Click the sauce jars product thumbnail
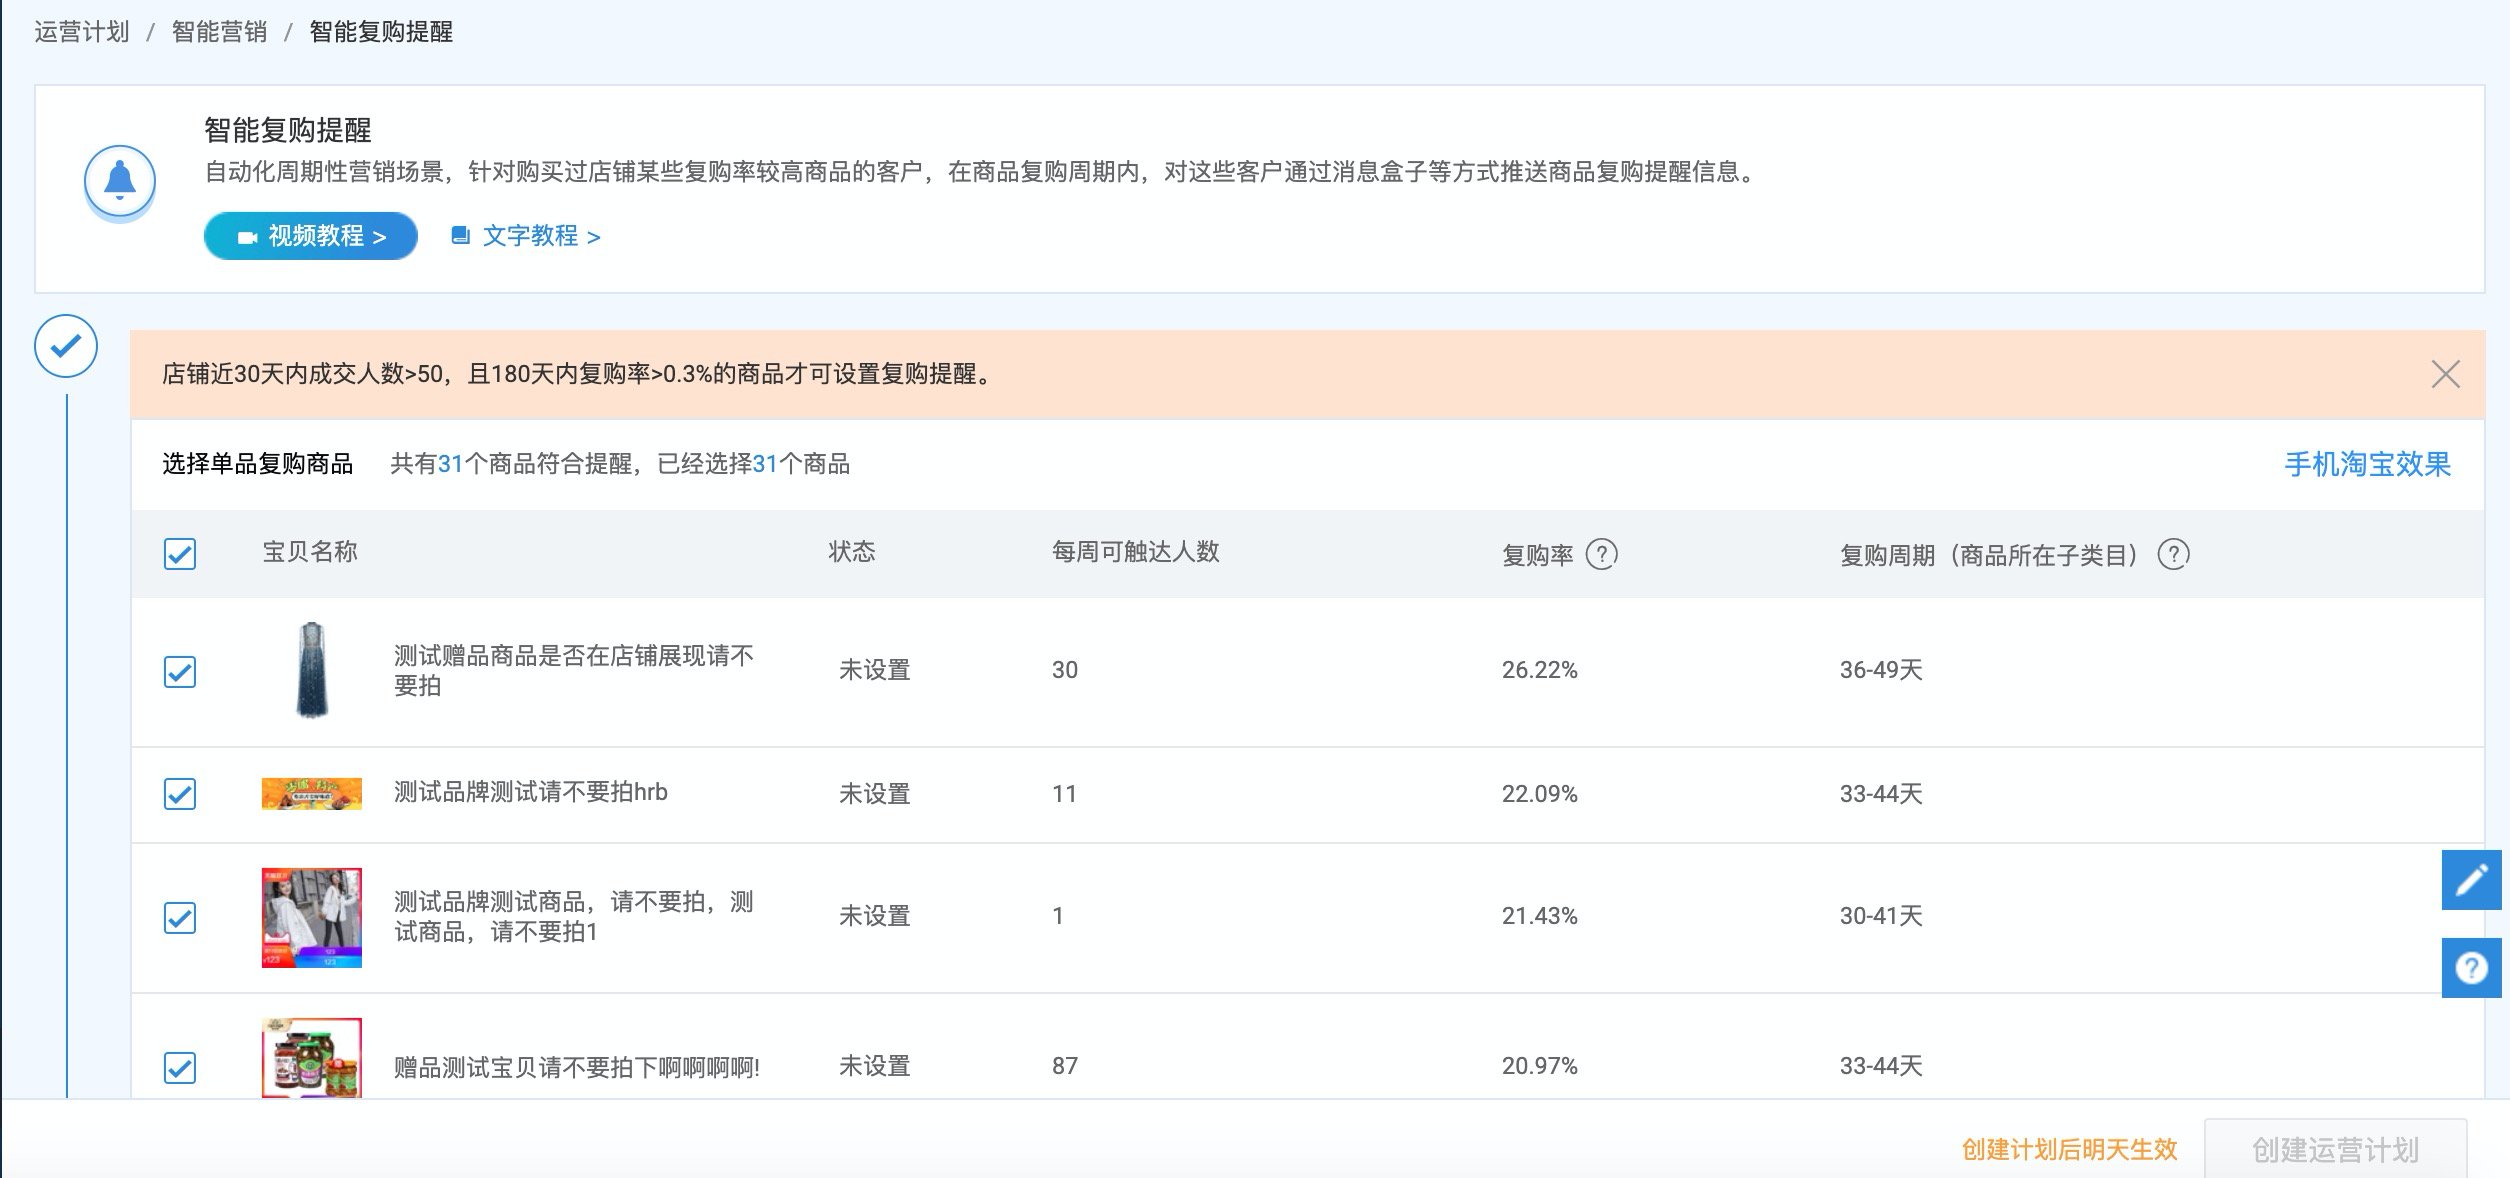2510x1178 pixels. pyautogui.click(x=312, y=1058)
